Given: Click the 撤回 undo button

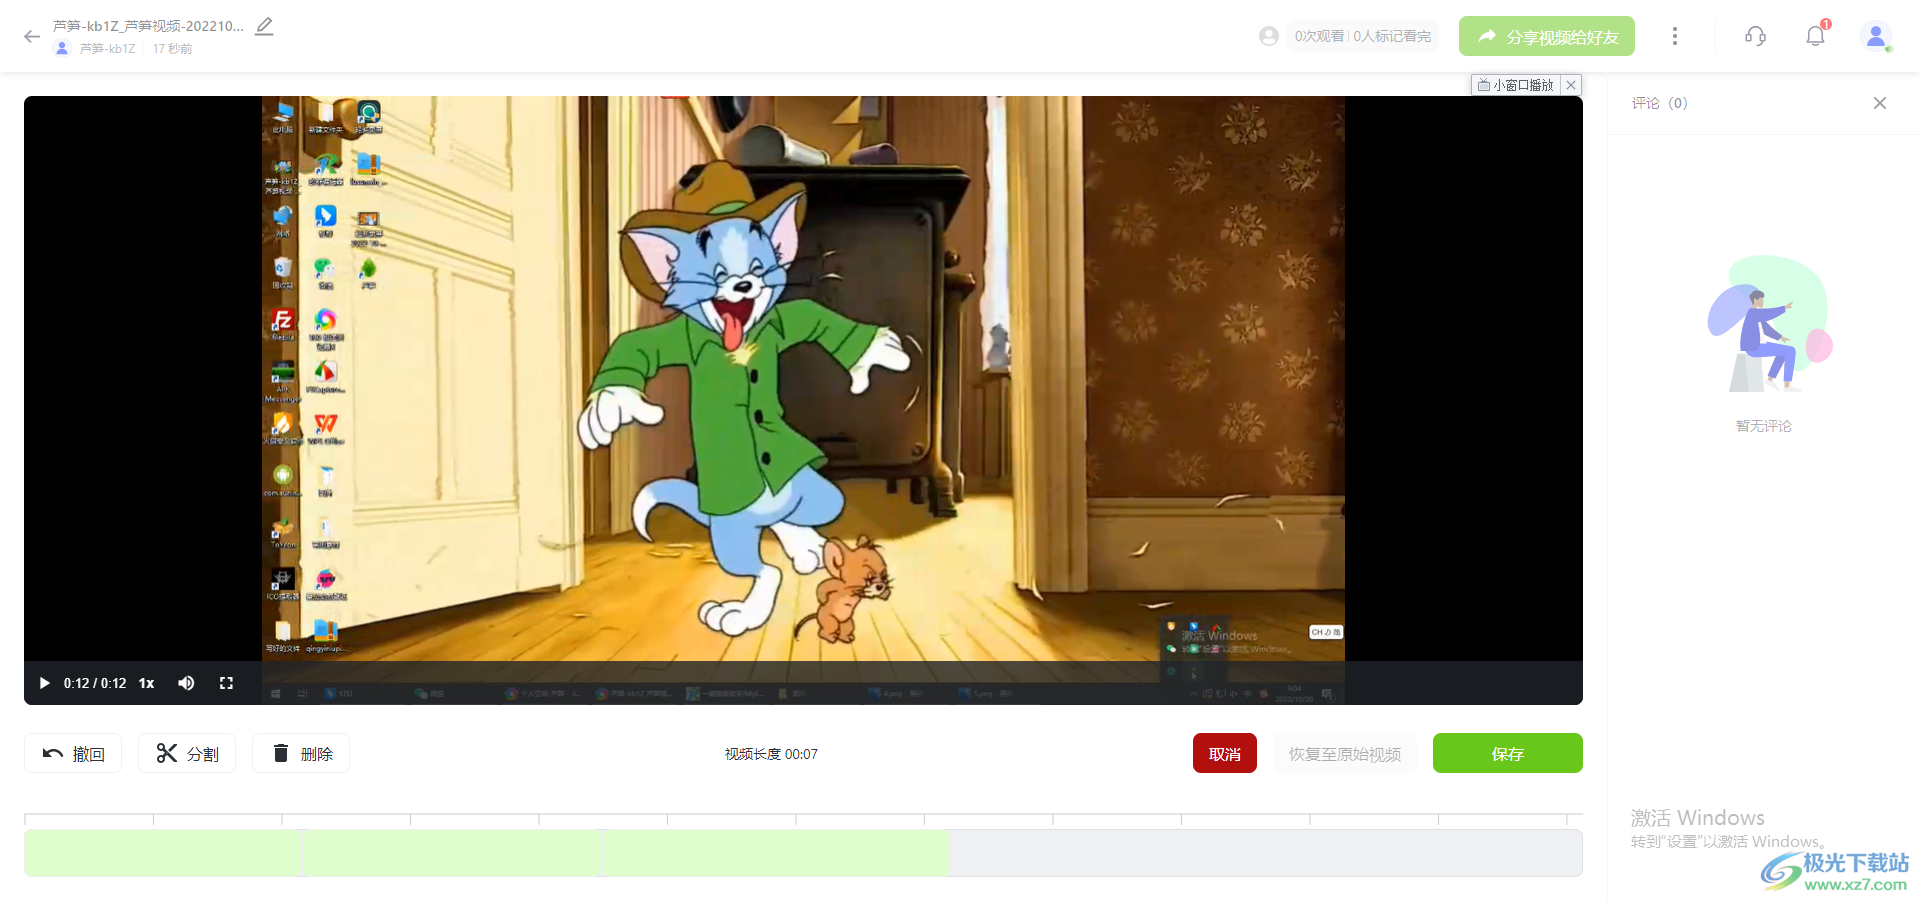Looking at the screenshot, I should click(x=73, y=753).
